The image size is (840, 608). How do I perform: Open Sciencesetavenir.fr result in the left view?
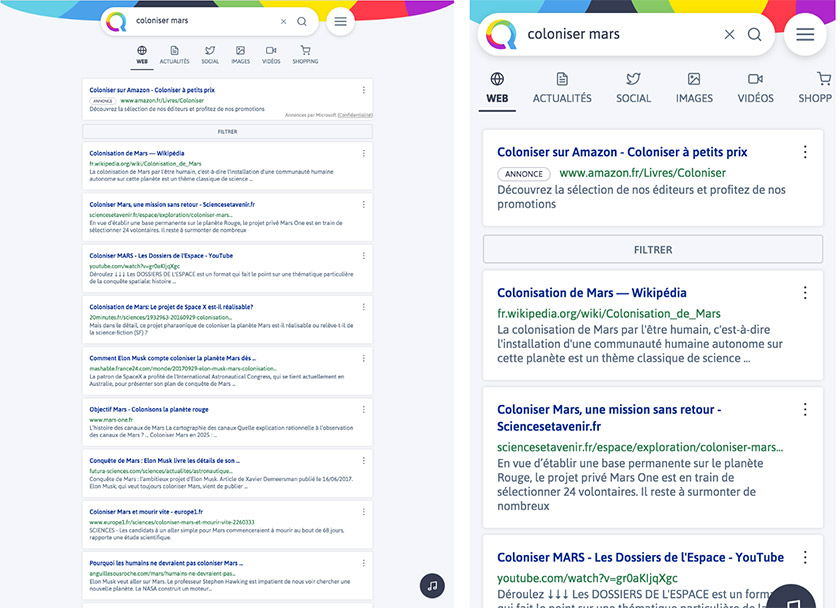click(172, 205)
